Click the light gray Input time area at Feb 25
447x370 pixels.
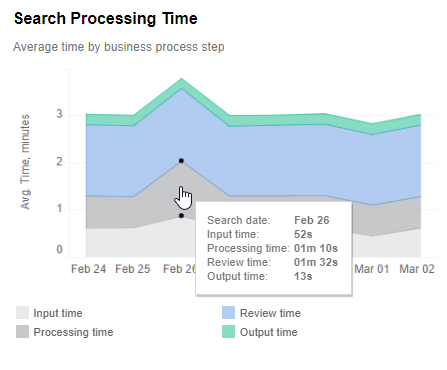point(133,243)
